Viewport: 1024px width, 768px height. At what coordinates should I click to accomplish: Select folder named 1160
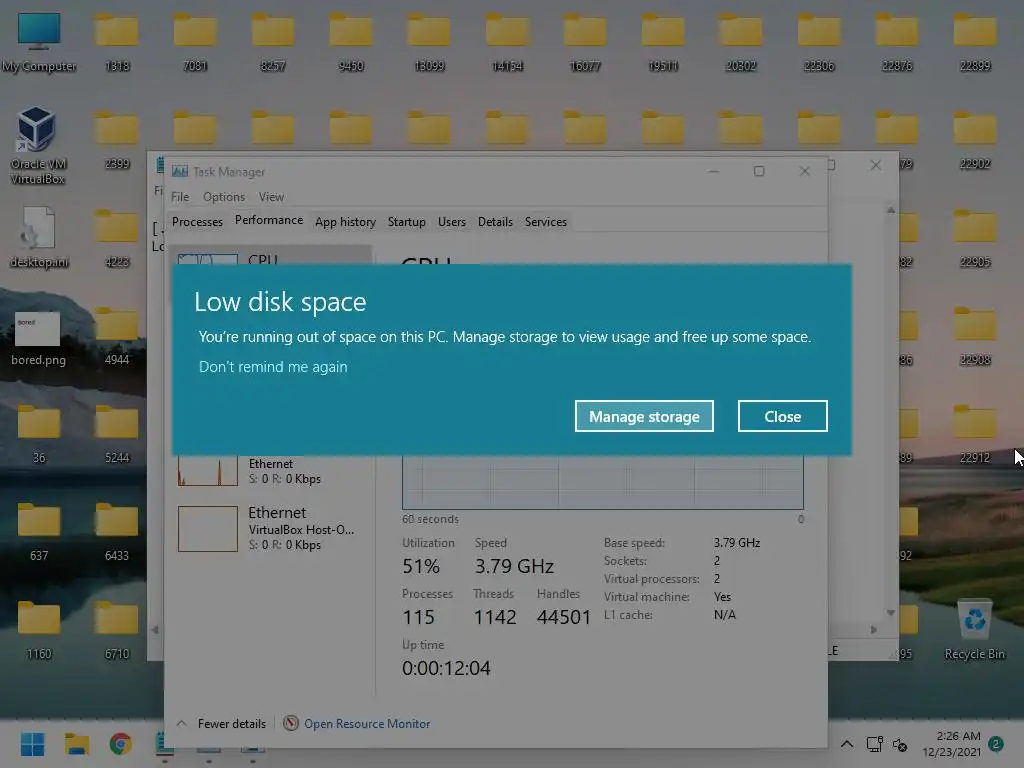[x=39, y=630]
